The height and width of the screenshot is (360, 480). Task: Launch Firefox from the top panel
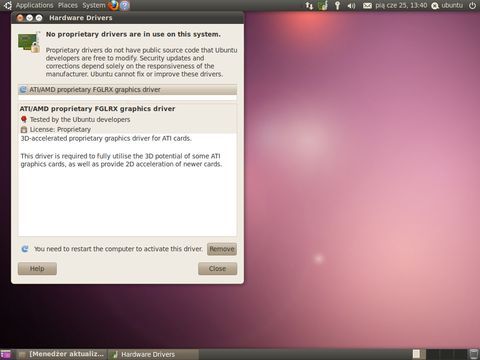click(113, 5)
